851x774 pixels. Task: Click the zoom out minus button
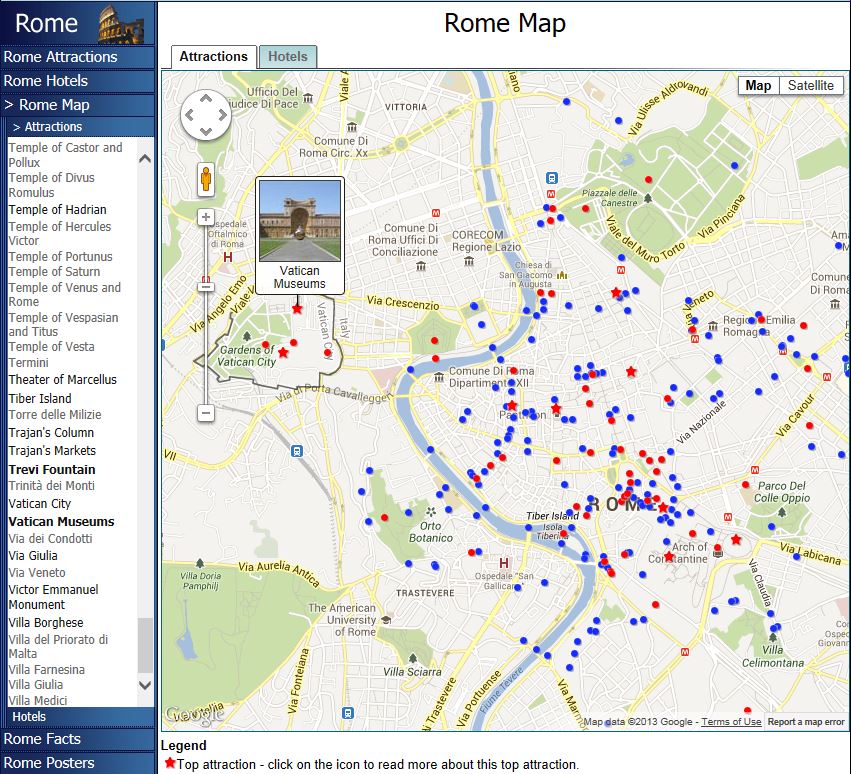click(206, 413)
